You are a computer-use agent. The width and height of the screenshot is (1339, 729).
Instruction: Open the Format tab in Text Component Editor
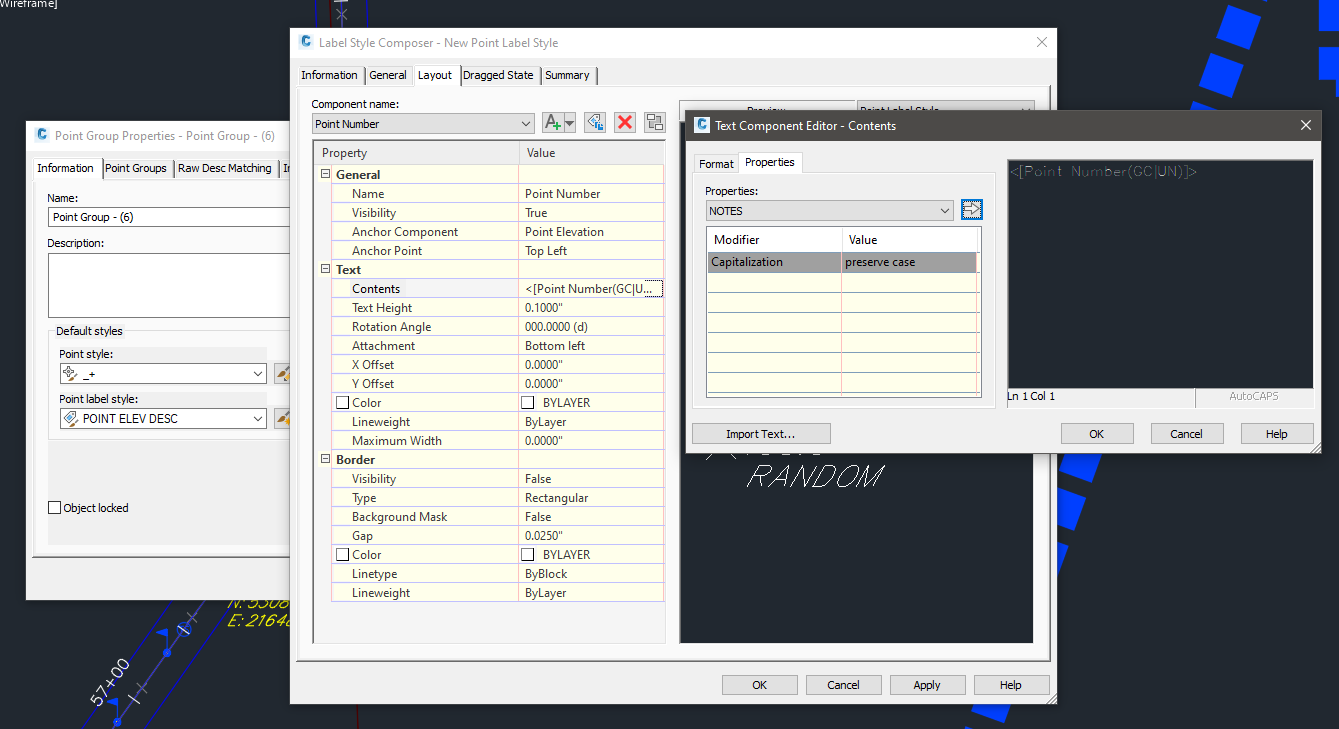[716, 163]
